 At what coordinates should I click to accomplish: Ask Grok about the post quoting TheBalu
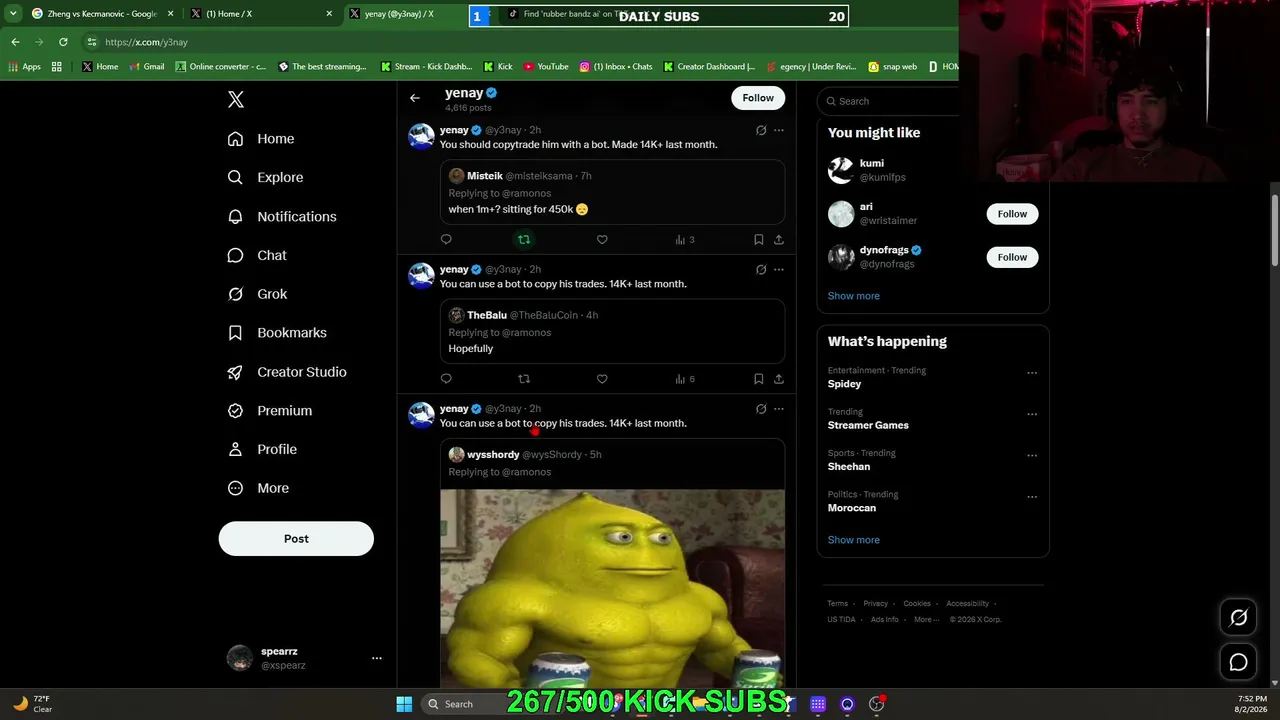[x=761, y=269]
